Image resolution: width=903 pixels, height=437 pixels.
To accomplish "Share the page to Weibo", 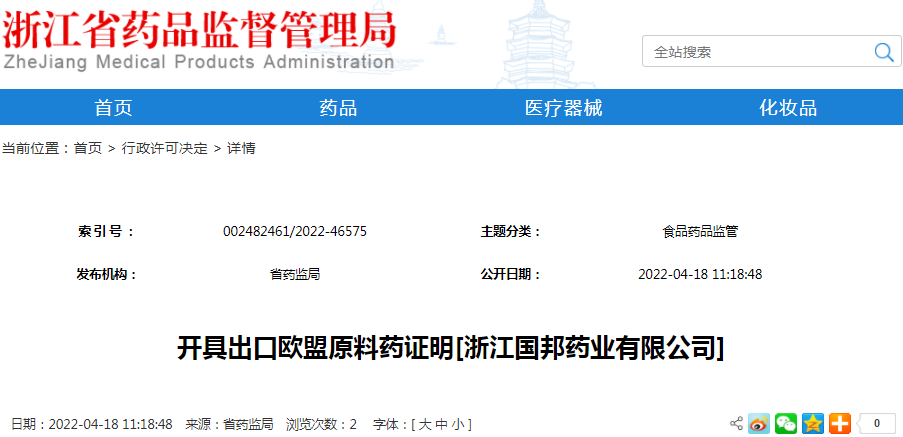I will [758, 424].
